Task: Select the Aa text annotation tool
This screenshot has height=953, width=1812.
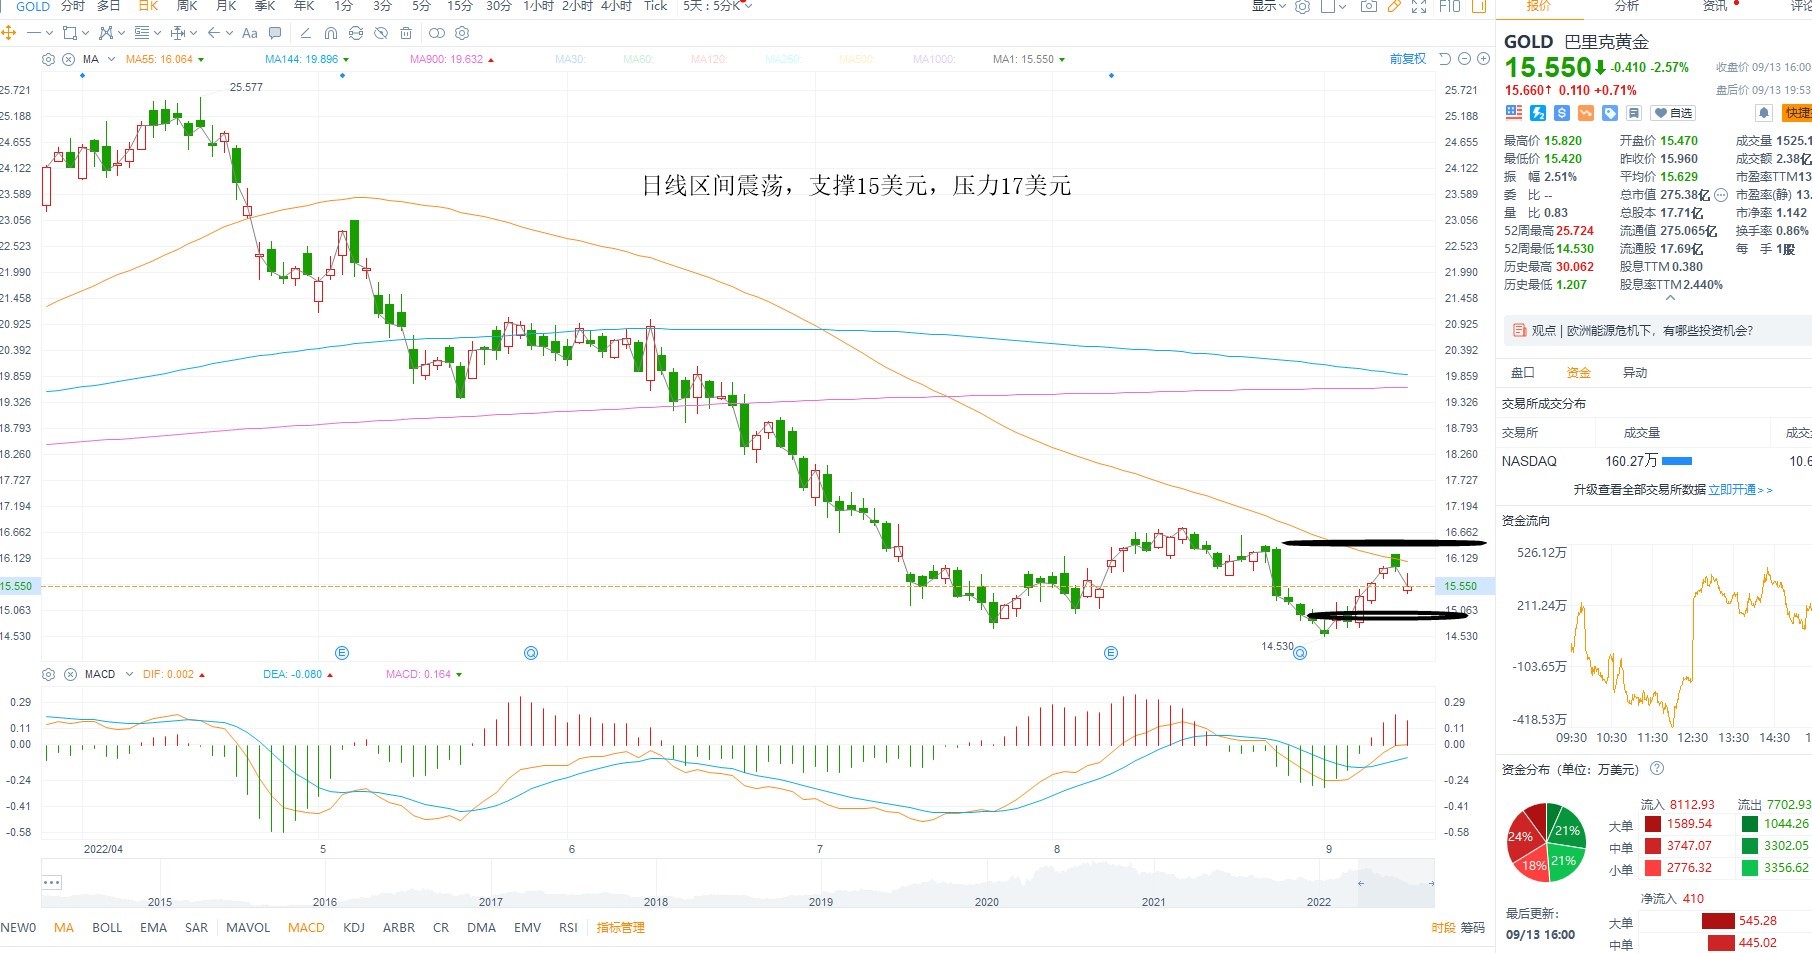Action: pos(250,33)
